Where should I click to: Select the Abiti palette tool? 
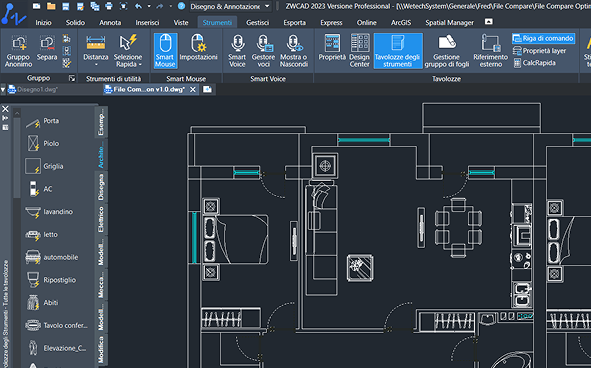42,303
